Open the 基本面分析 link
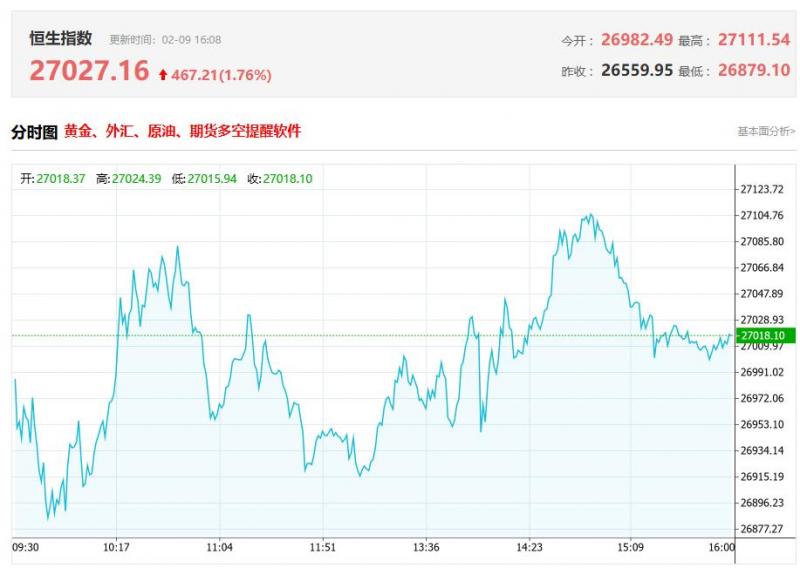 pyautogui.click(x=766, y=131)
